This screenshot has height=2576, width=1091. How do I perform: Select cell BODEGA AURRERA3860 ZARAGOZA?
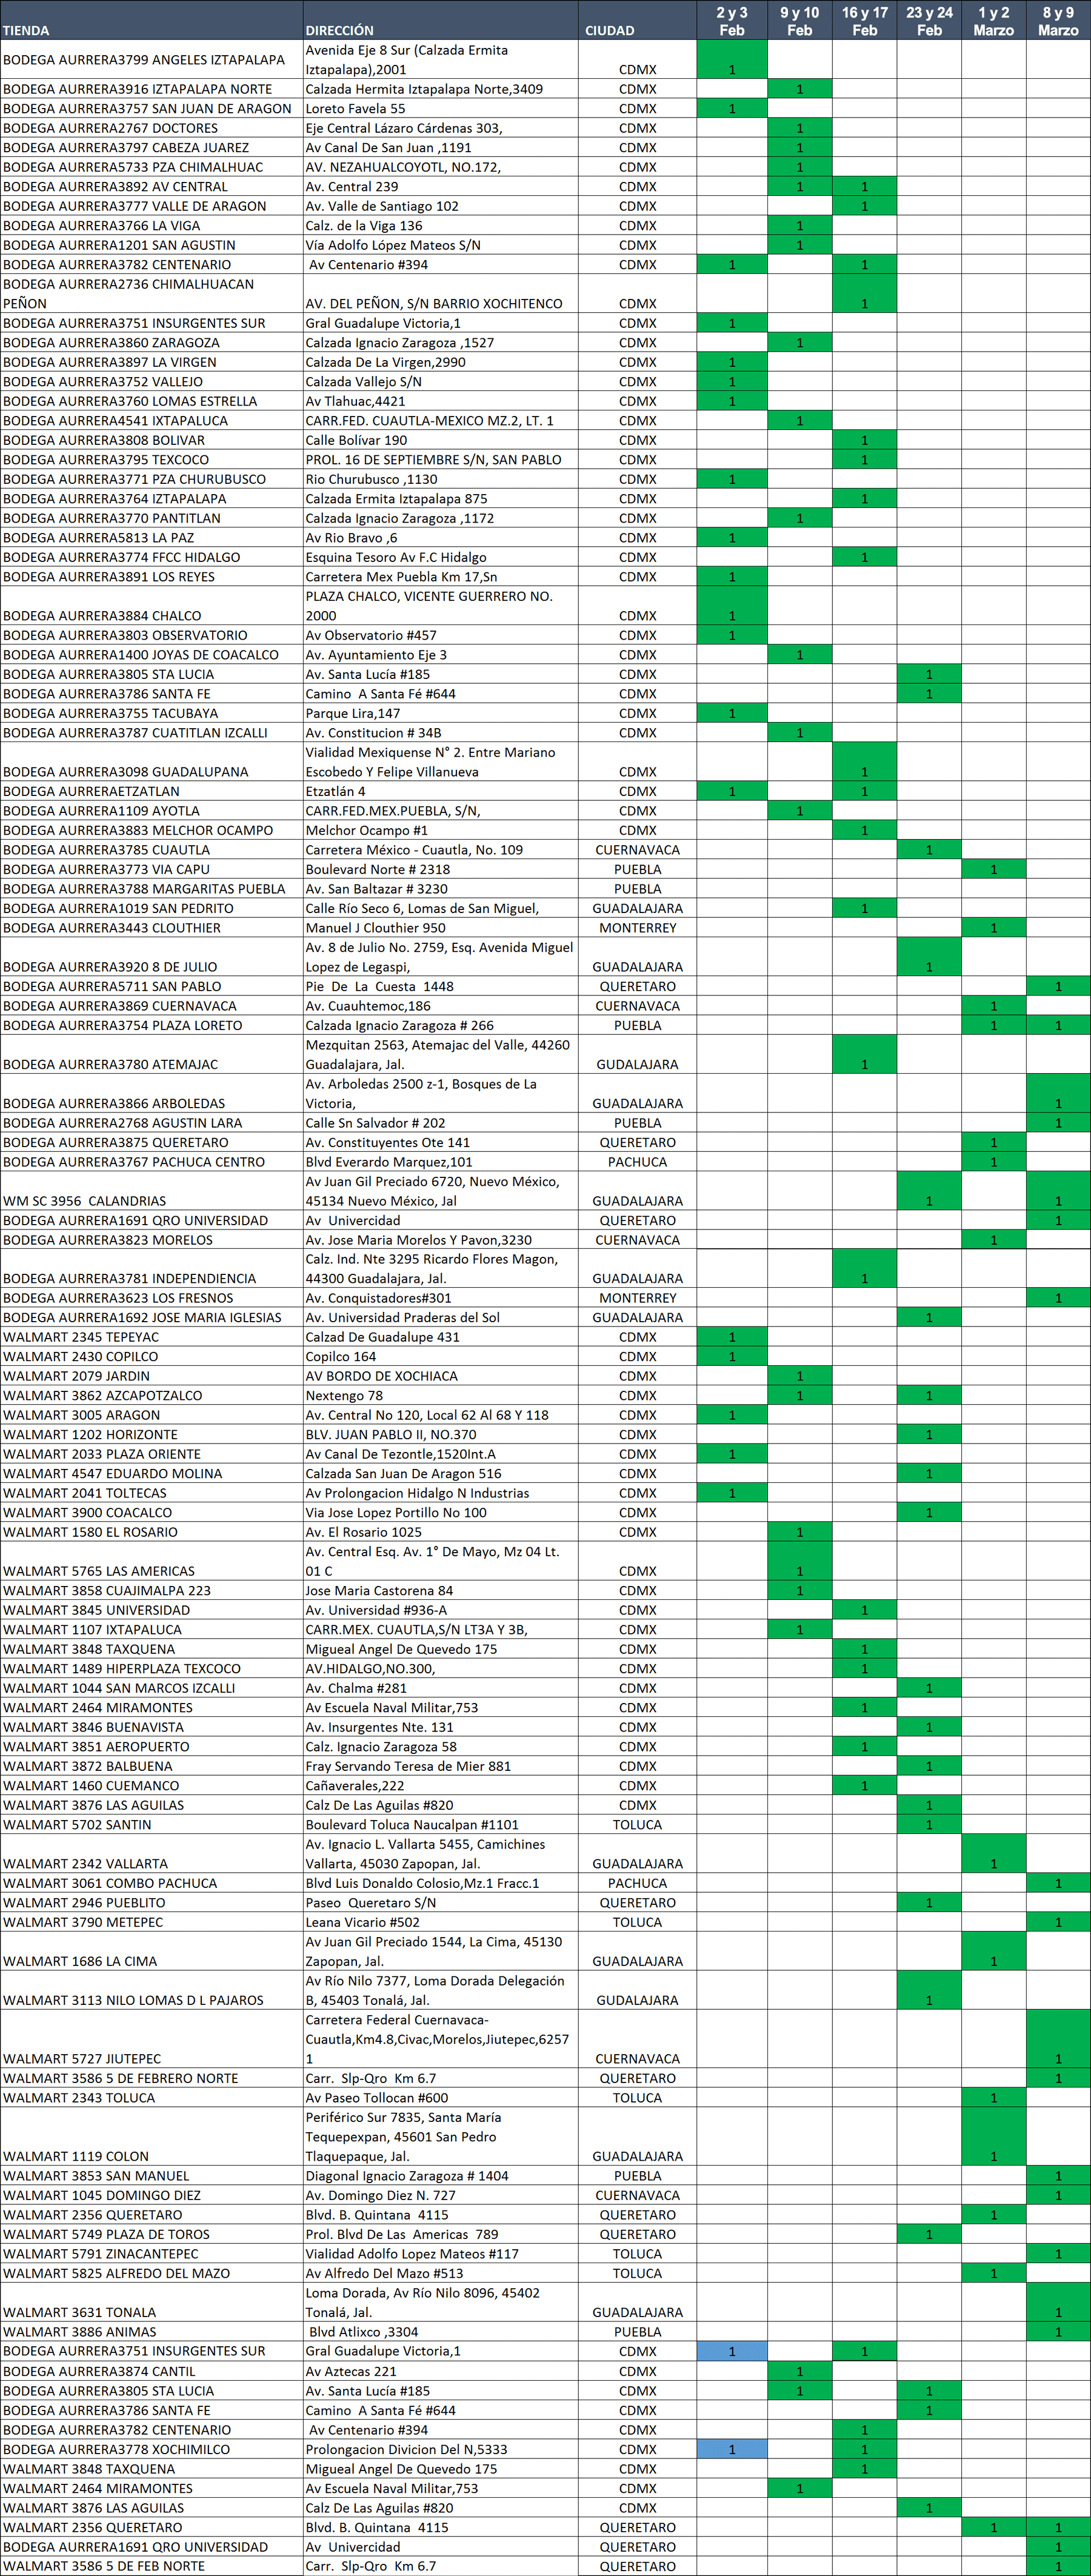point(151,342)
